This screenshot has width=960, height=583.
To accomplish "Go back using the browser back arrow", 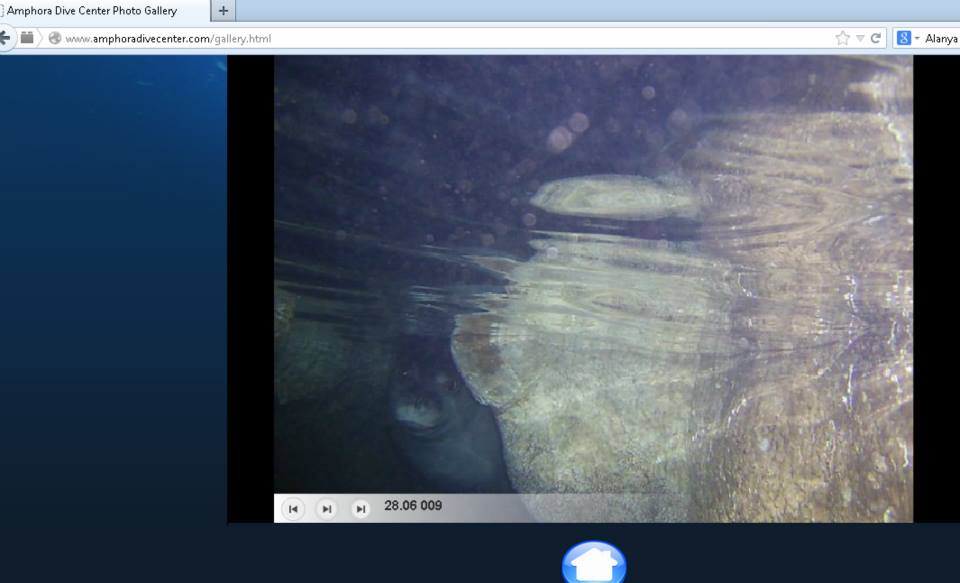I will (5, 38).
